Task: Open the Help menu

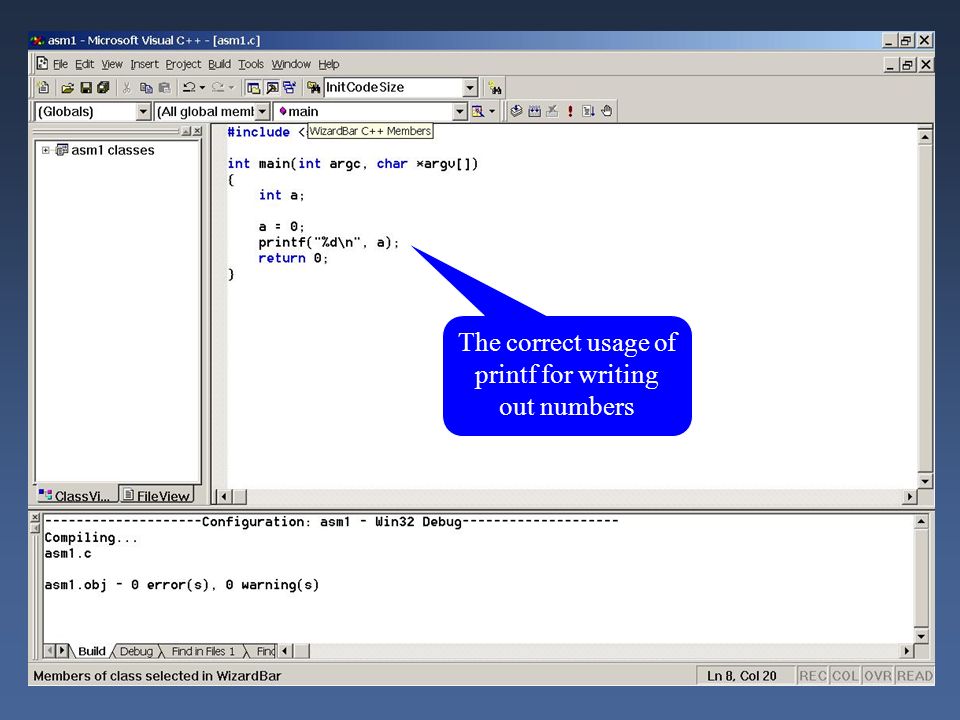Action: (x=329, y=64)
